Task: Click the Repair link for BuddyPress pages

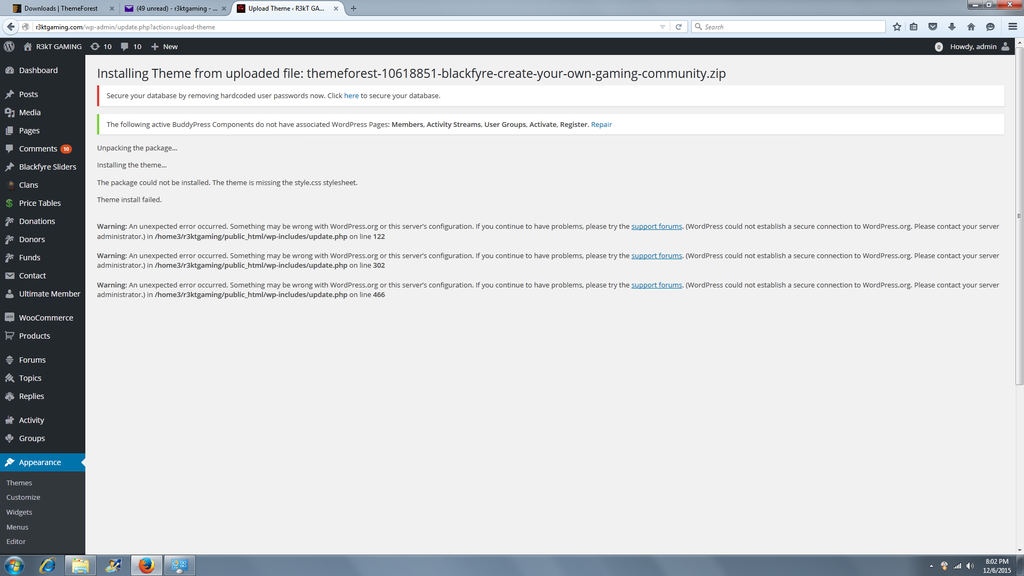Action: [x=601, y=125]
